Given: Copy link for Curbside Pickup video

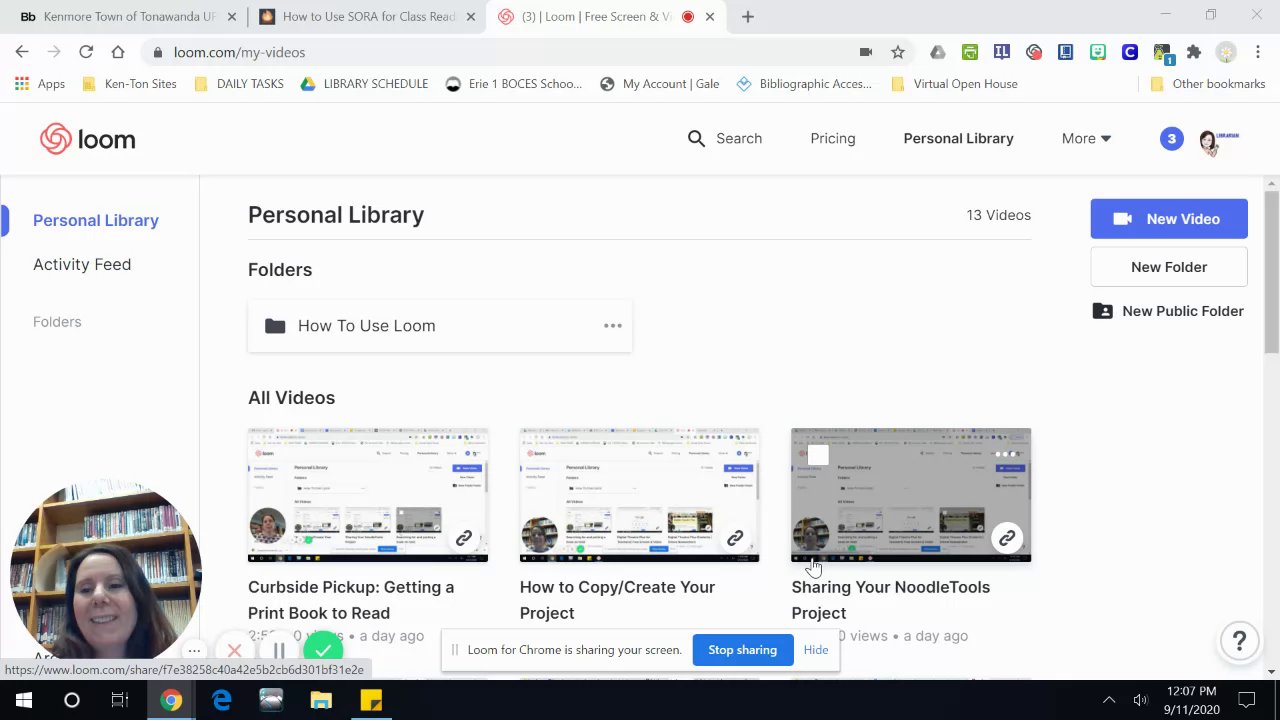Looking at the screenshot, I should pos(463,538).
